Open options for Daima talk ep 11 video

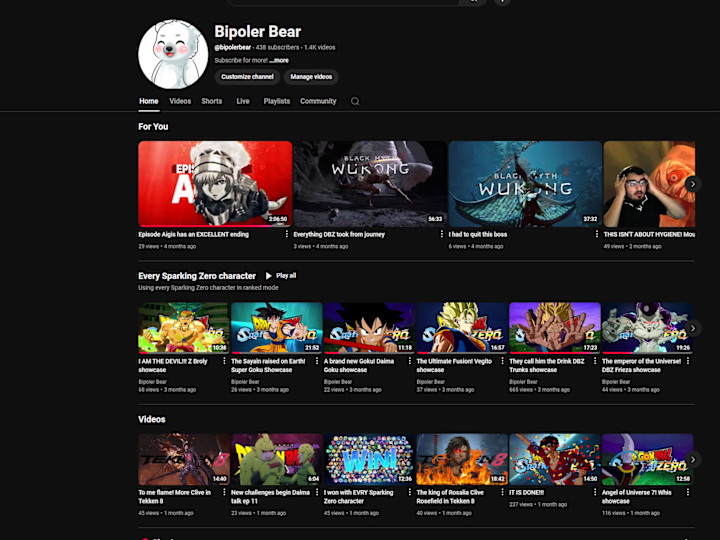(317, 492)
